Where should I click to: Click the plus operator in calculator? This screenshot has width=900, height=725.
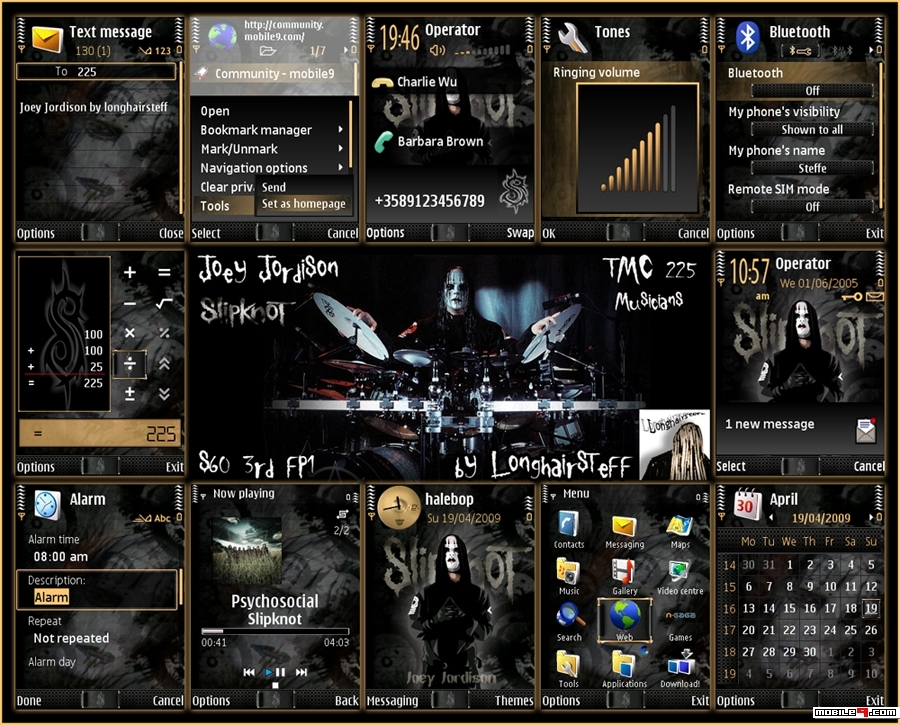pos(130,272)
